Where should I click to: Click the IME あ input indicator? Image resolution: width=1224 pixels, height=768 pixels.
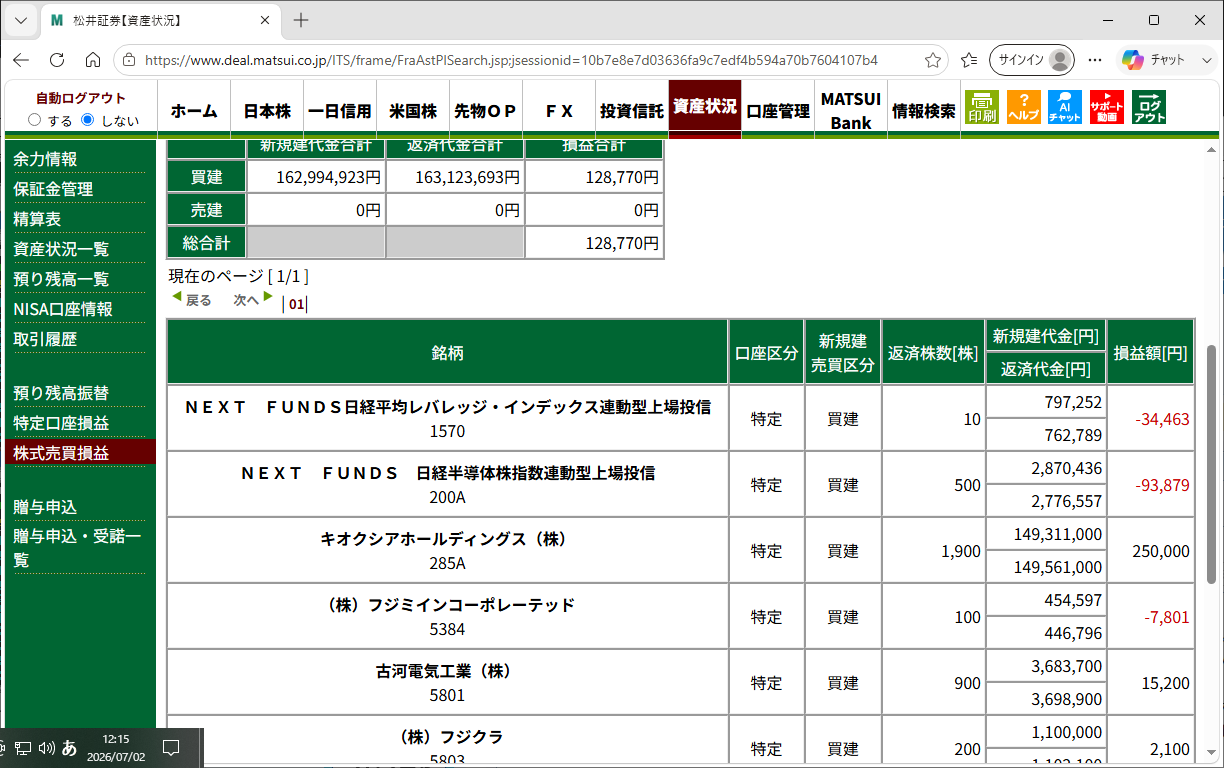pos(70,747)
